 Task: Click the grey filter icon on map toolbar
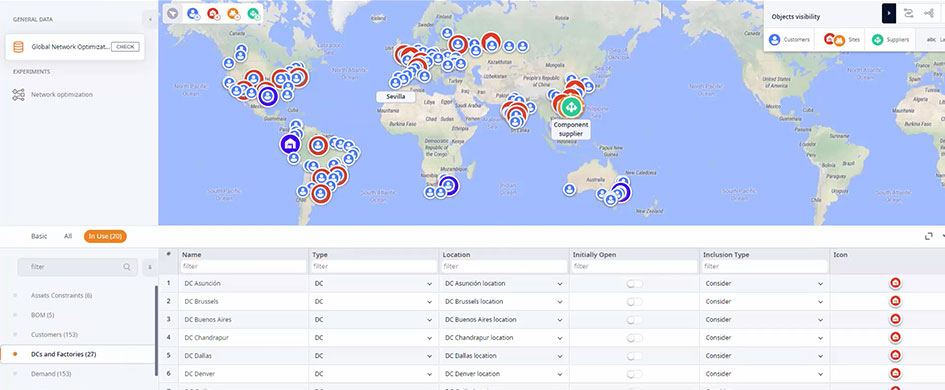pyautogui.click(x=174, y=13)
